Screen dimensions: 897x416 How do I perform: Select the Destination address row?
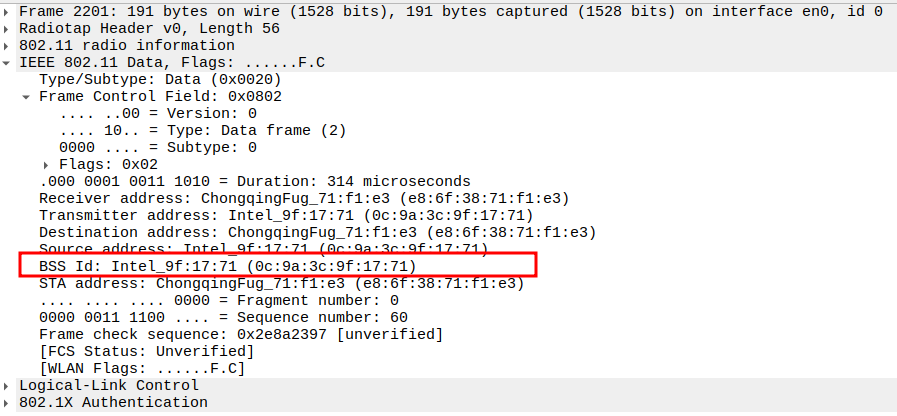(317, 232)
